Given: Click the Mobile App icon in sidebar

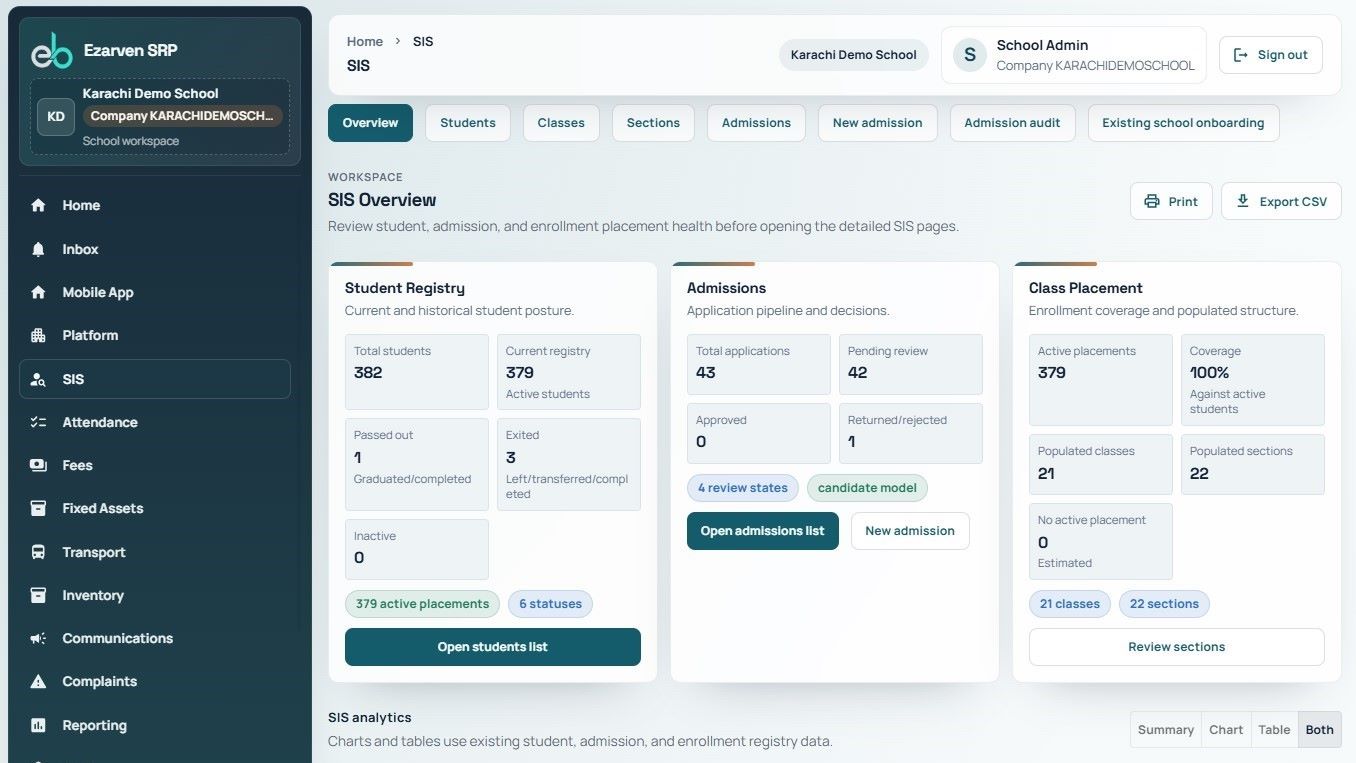Looking at the screenshot, I should (x=38, y=292).
